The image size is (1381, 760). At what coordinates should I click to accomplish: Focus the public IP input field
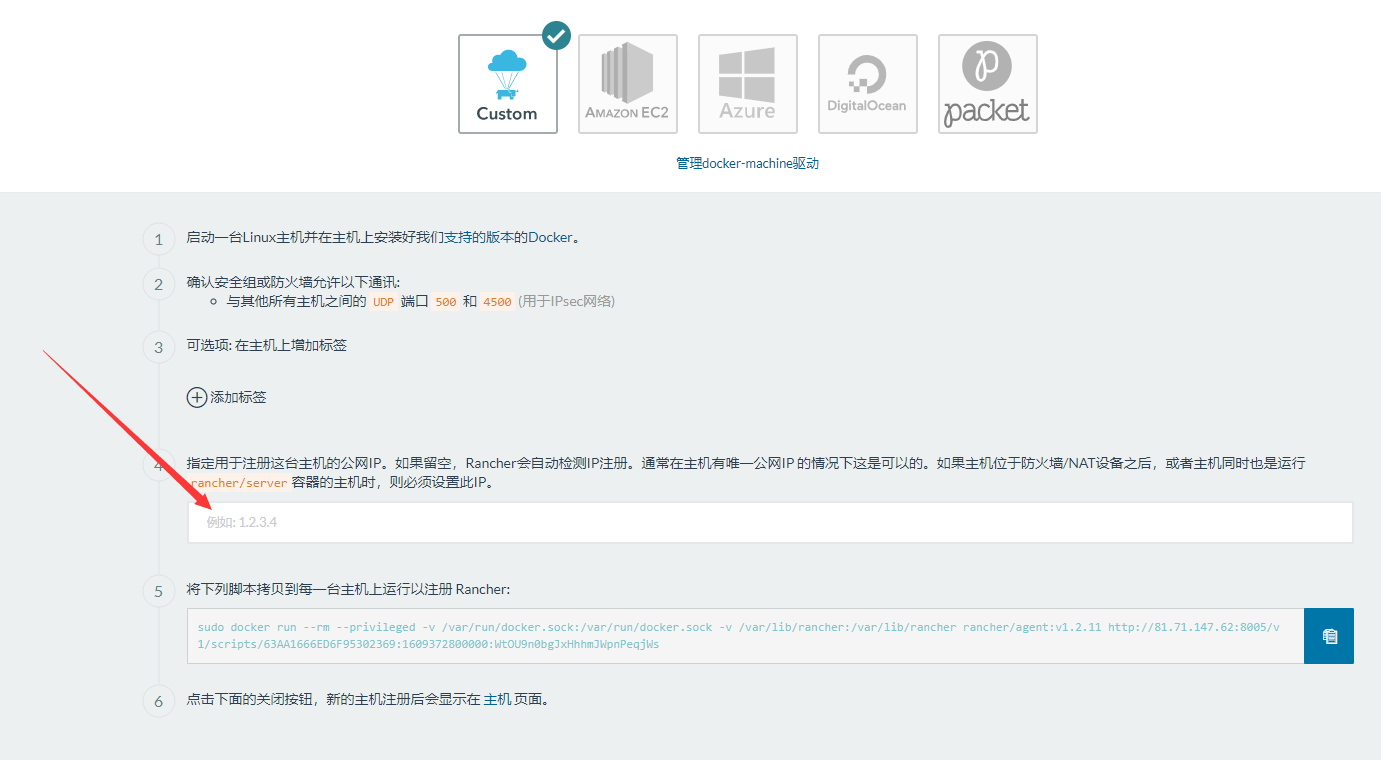tap(770, 522)
